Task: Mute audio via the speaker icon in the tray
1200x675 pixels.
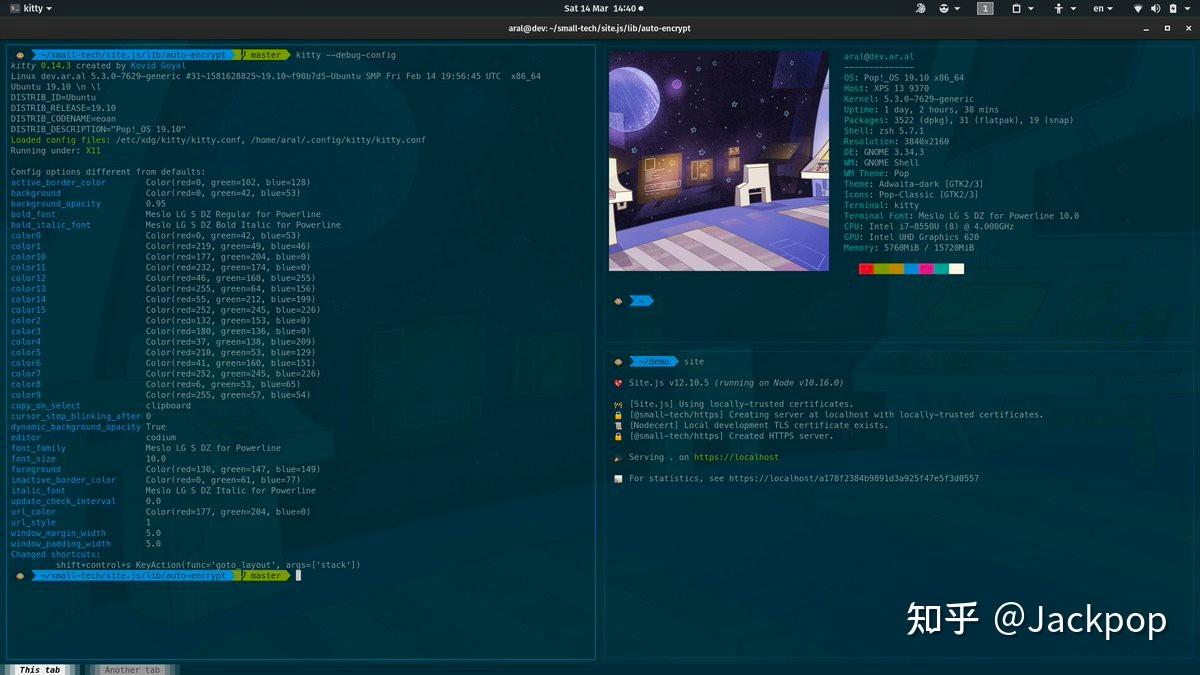Action: [1155, 8]
